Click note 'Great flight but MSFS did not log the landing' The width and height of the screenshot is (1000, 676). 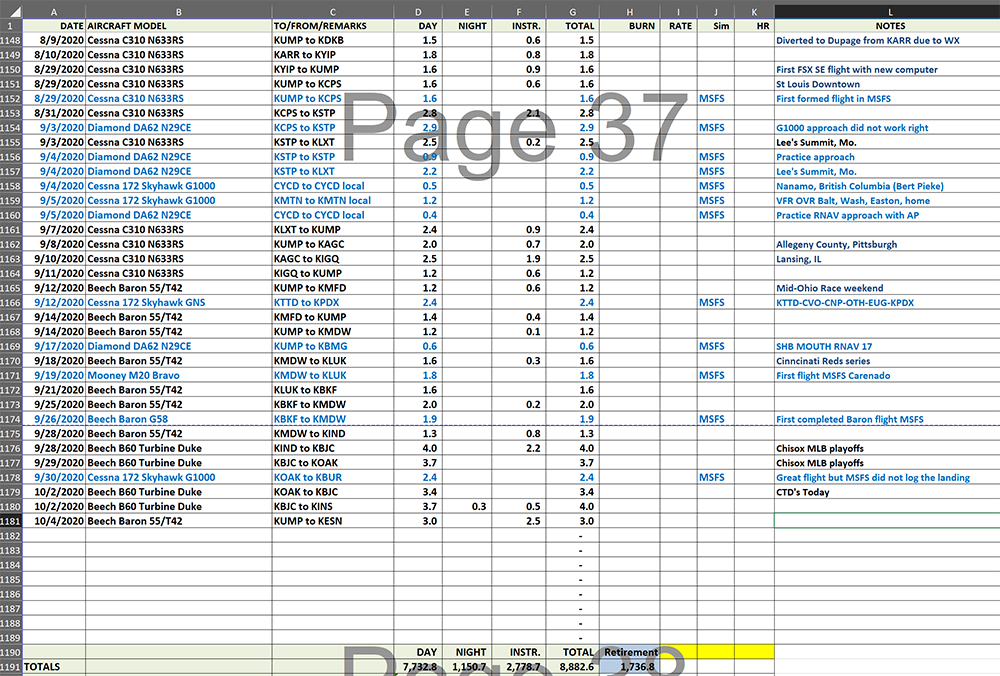(x=872, y=478)
